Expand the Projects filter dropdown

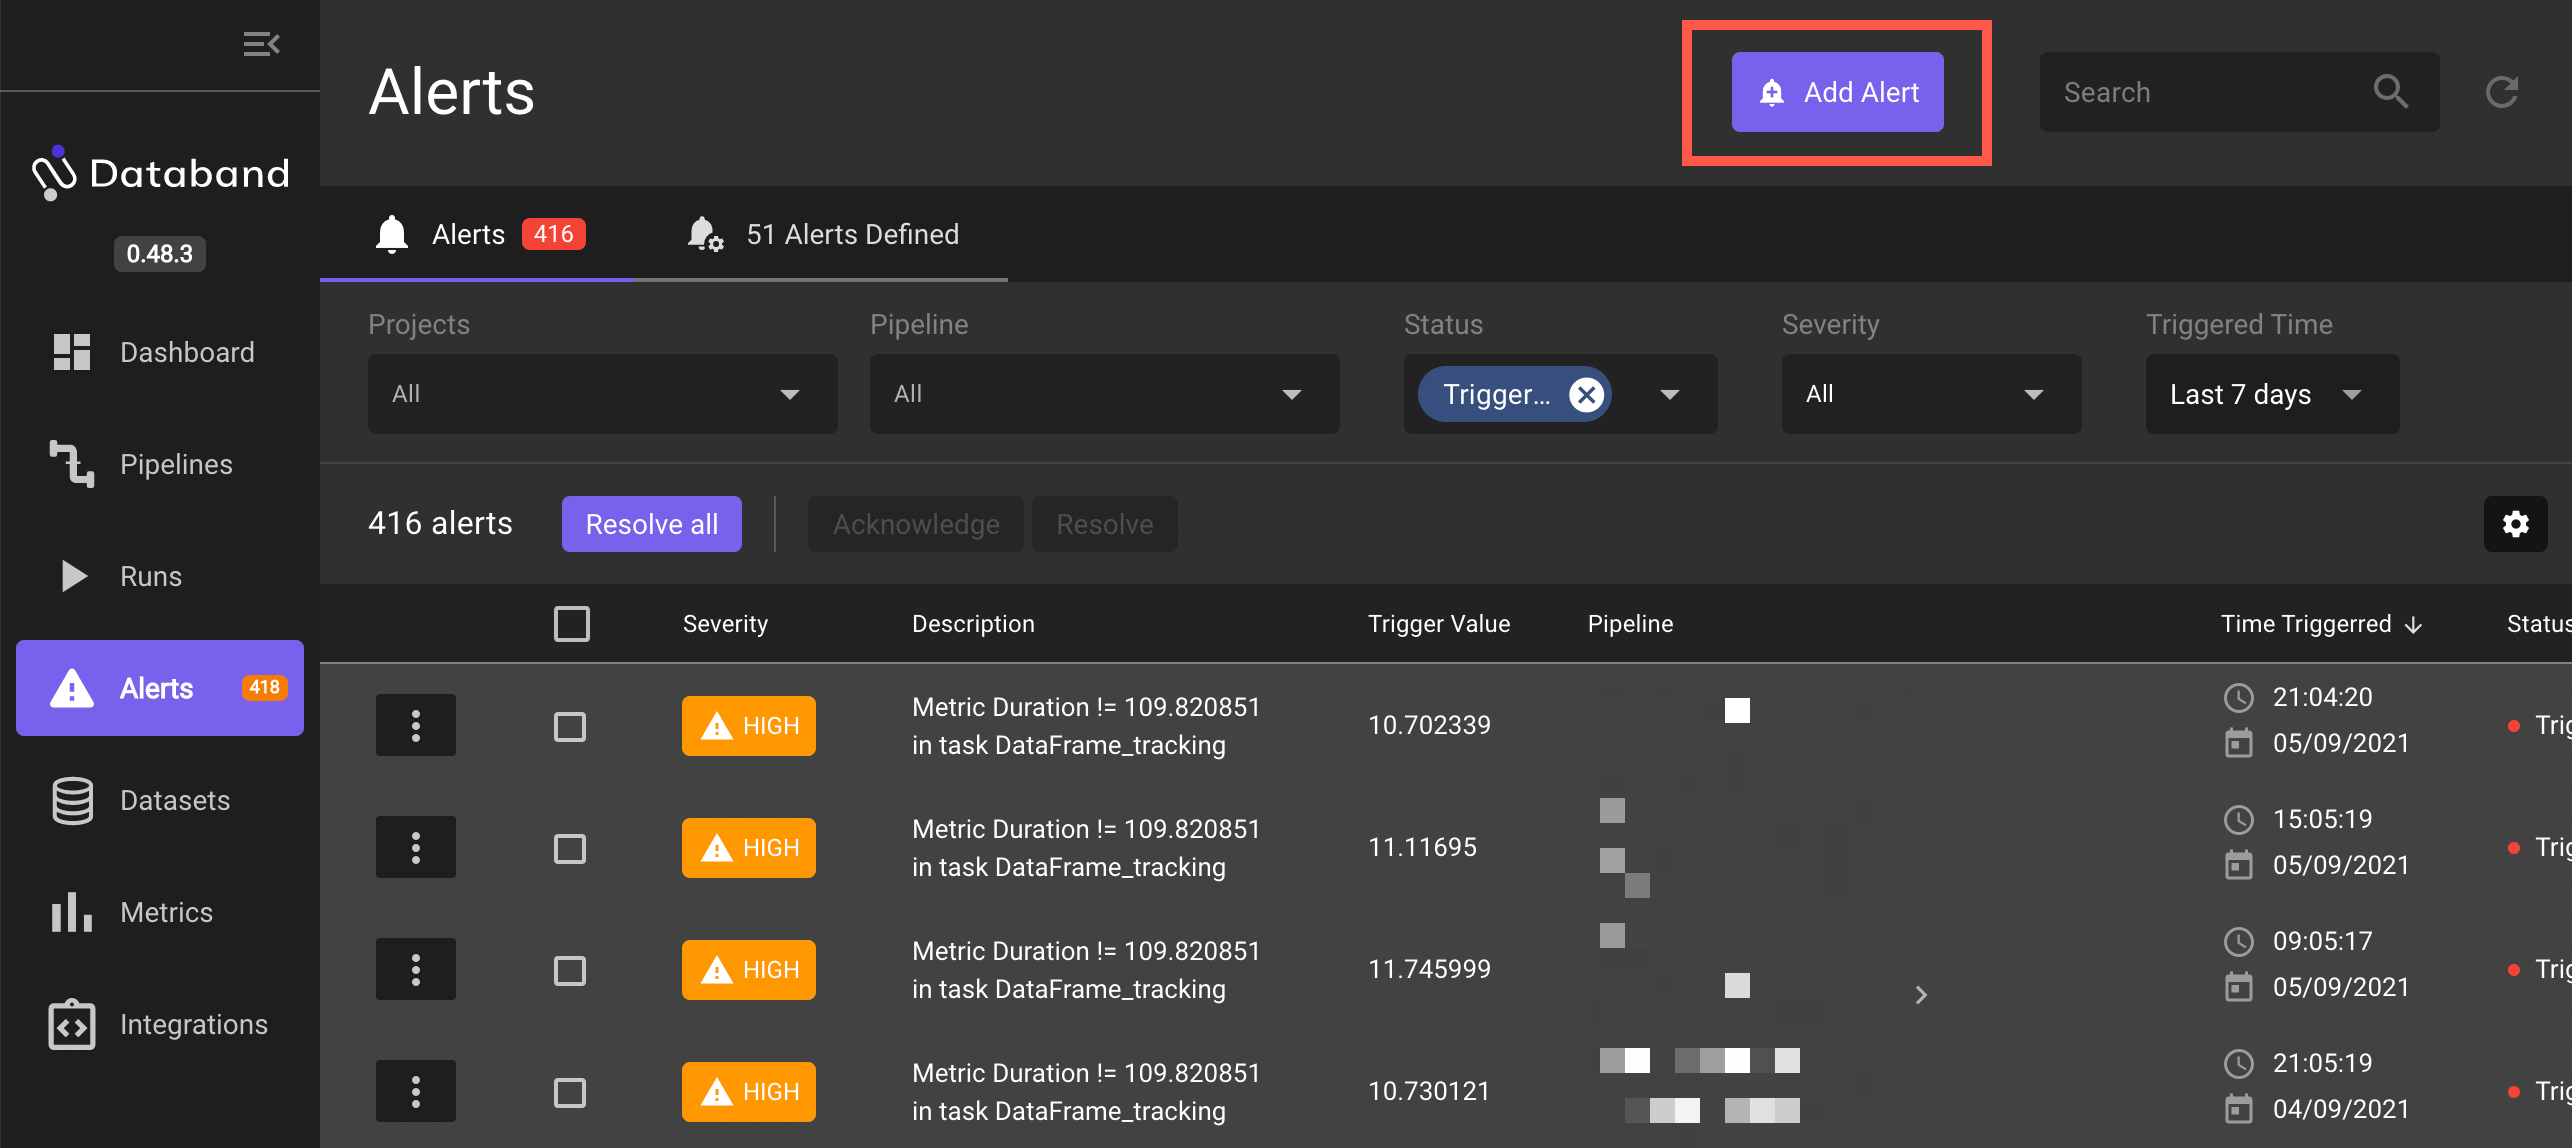[602, 394]
